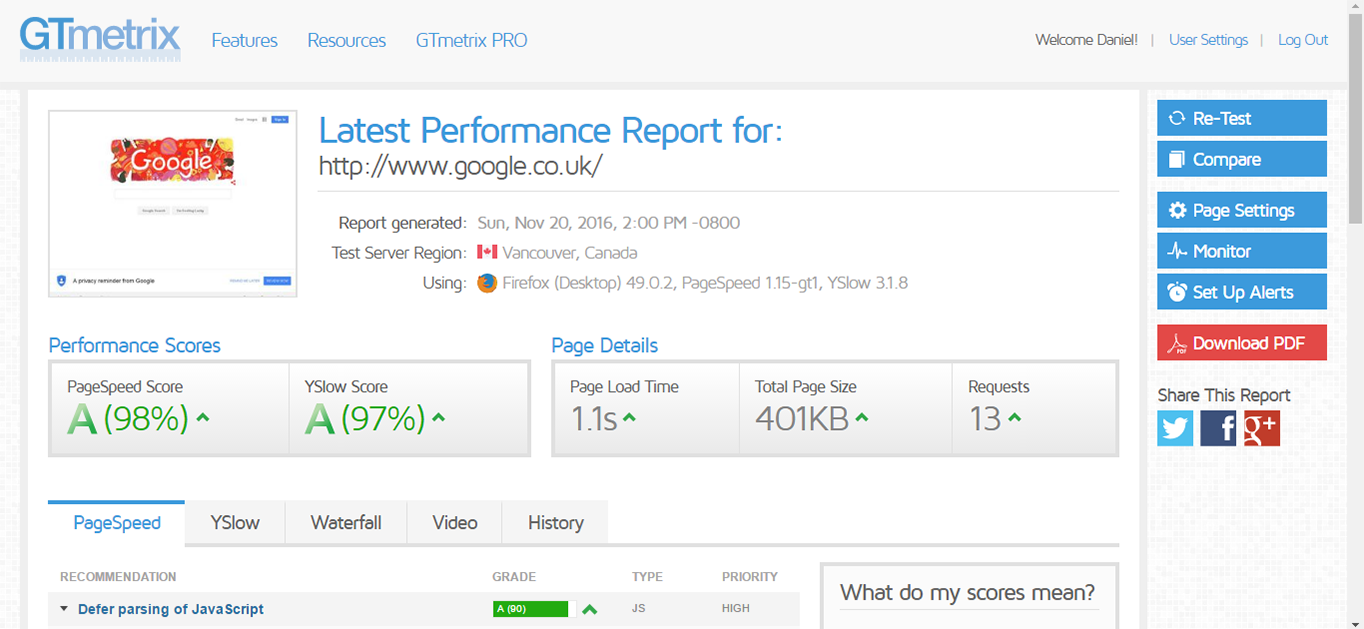Open the Waterfall tab

pyautogui.click(x=346, y=523)
